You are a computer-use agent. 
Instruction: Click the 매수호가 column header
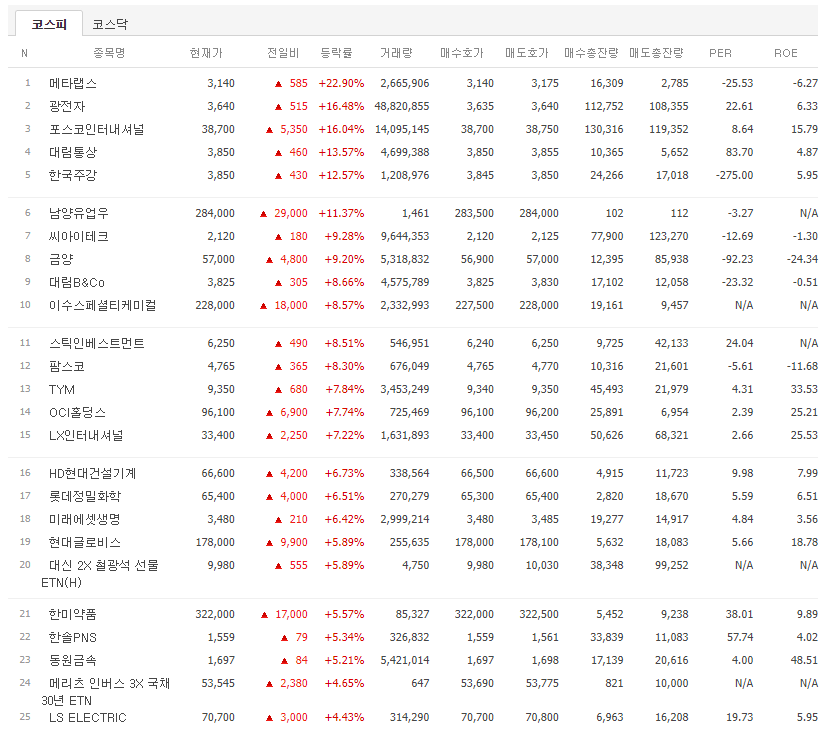coord(462,53)
